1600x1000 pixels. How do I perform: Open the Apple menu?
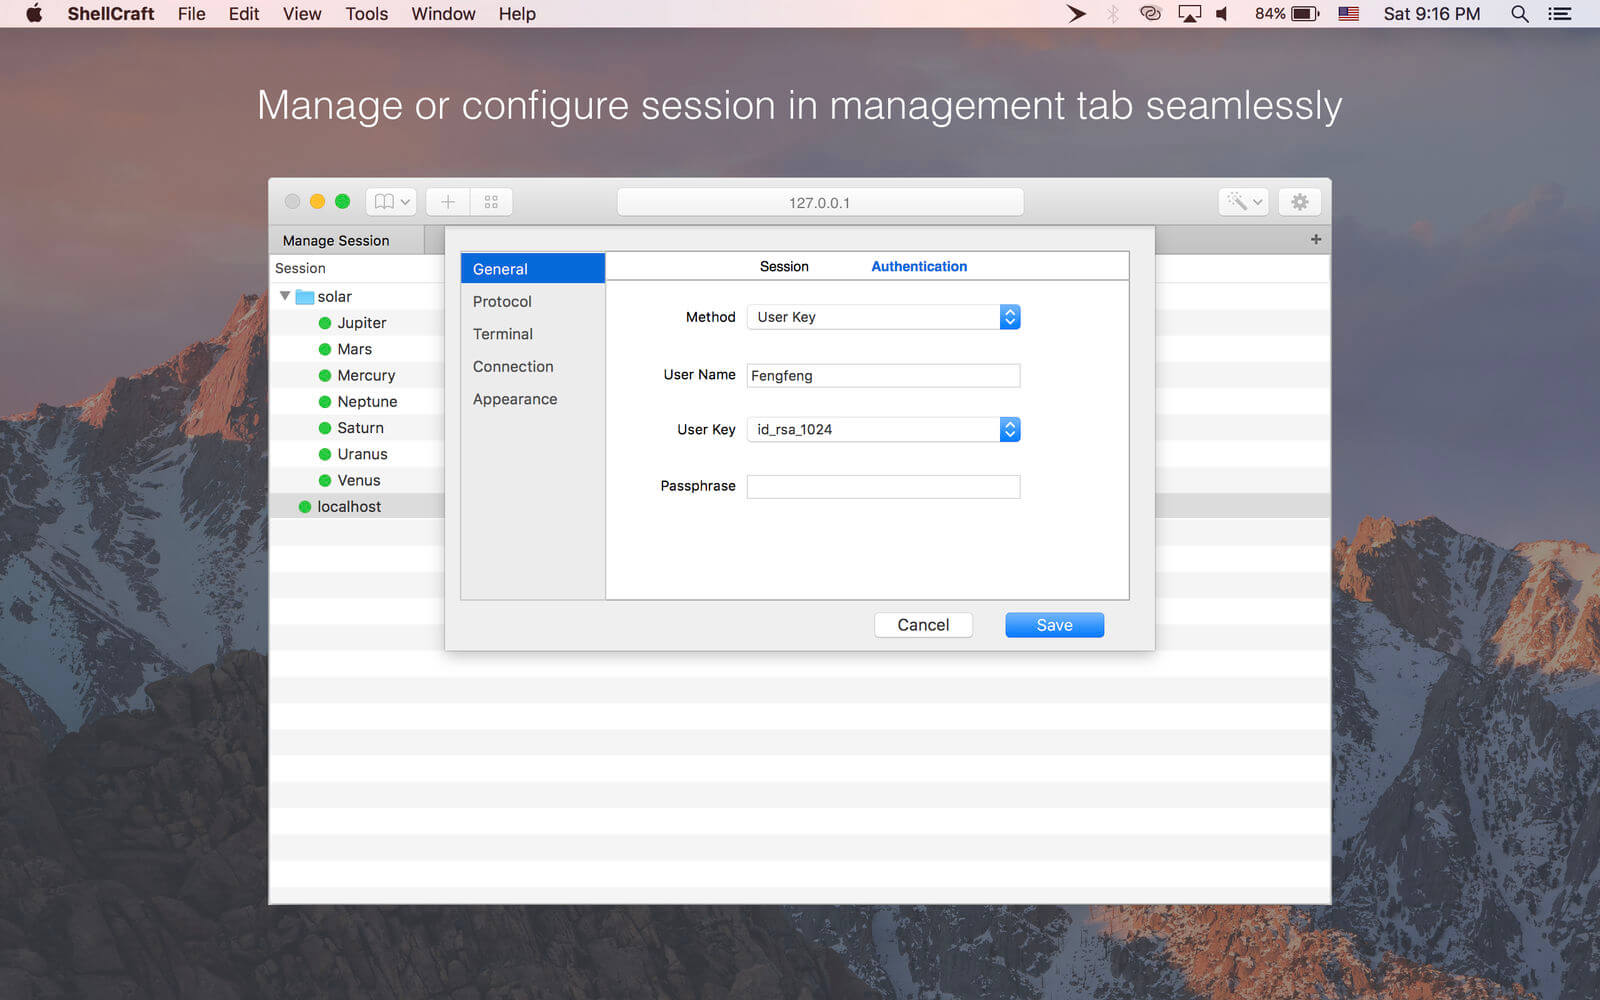[34, 14]
